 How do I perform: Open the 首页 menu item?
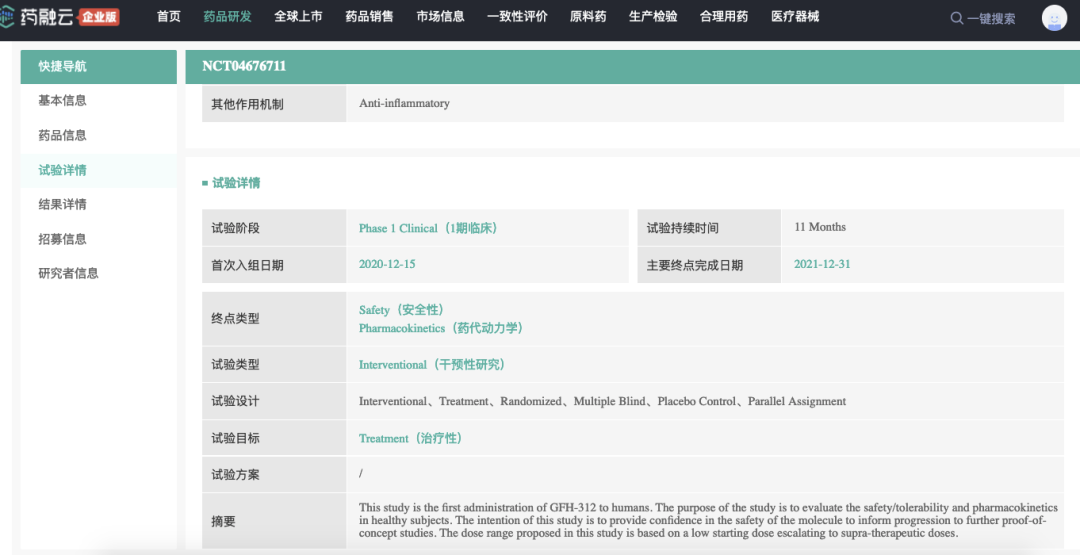(x=169, y=17)
